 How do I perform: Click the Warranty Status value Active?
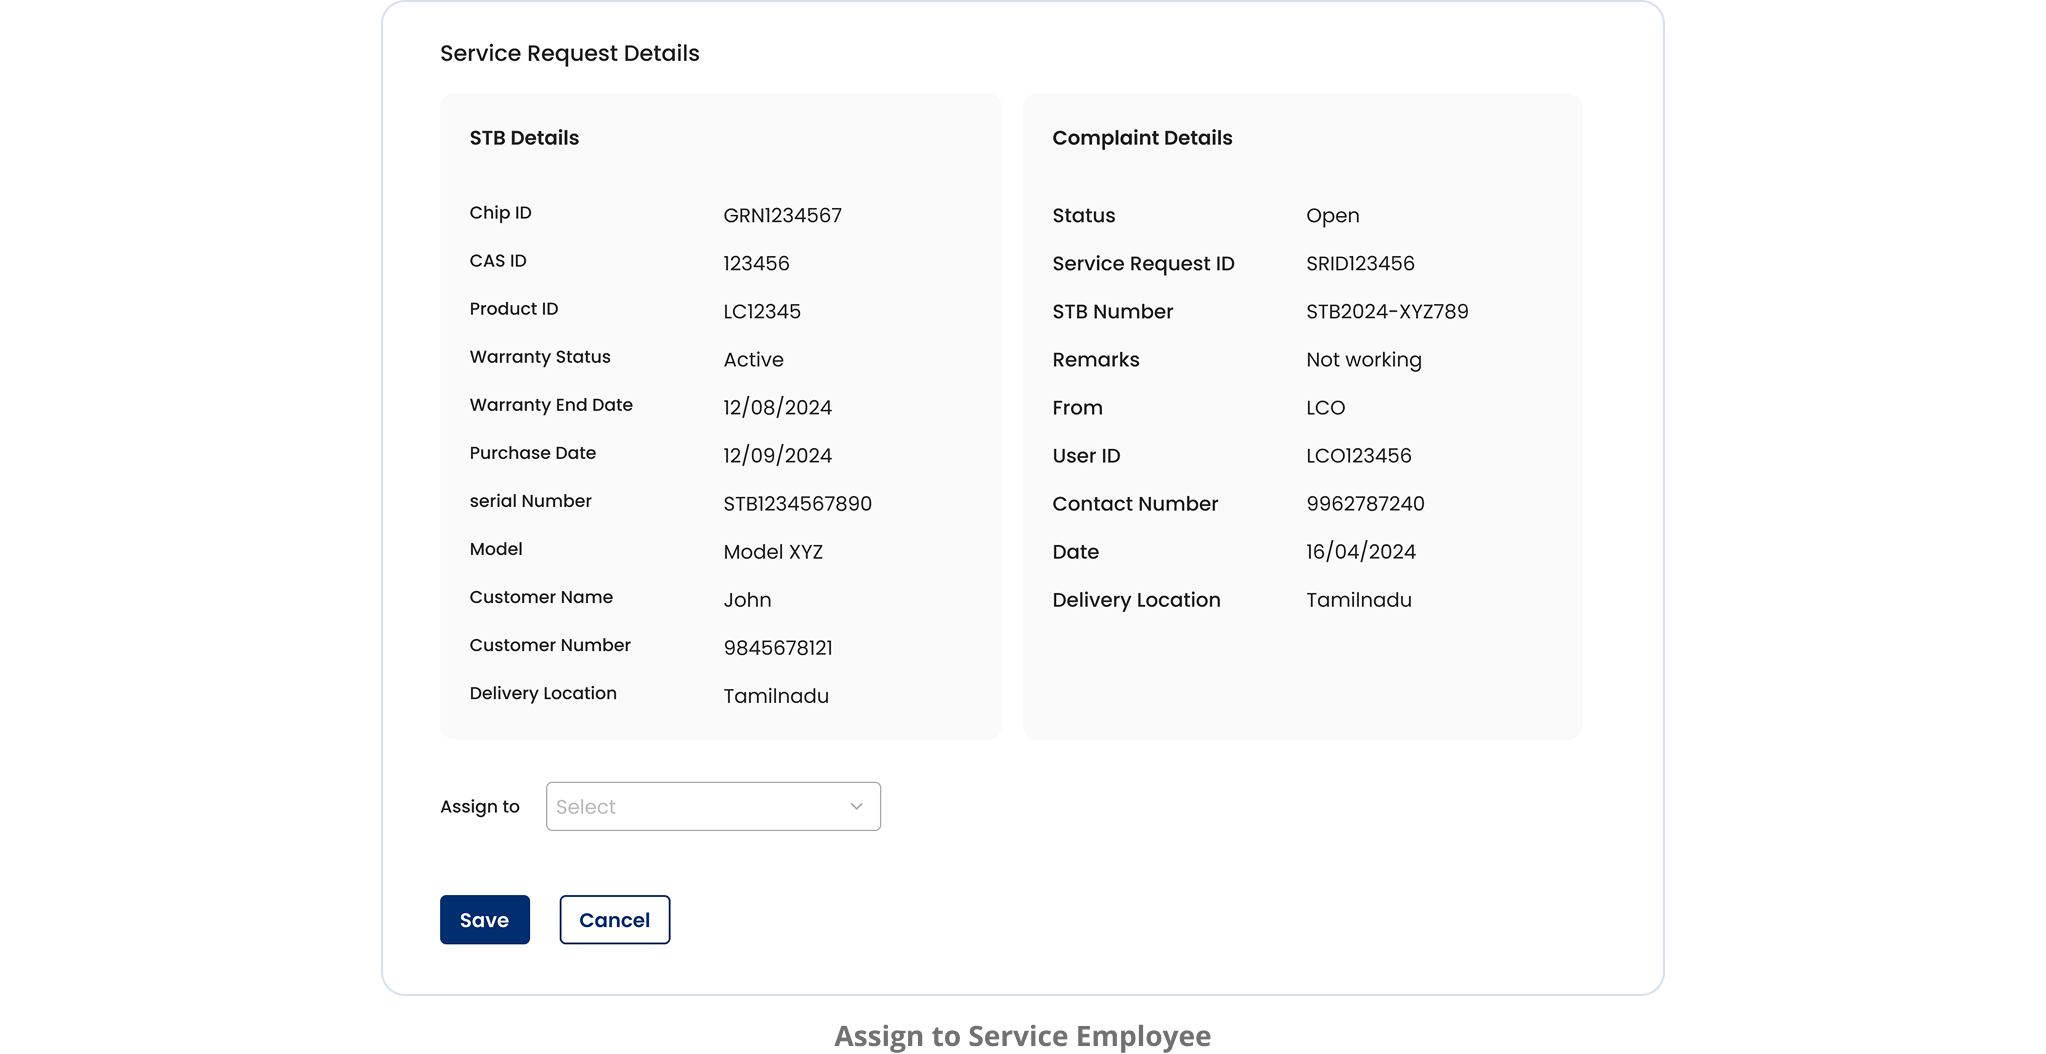point(754,359)
